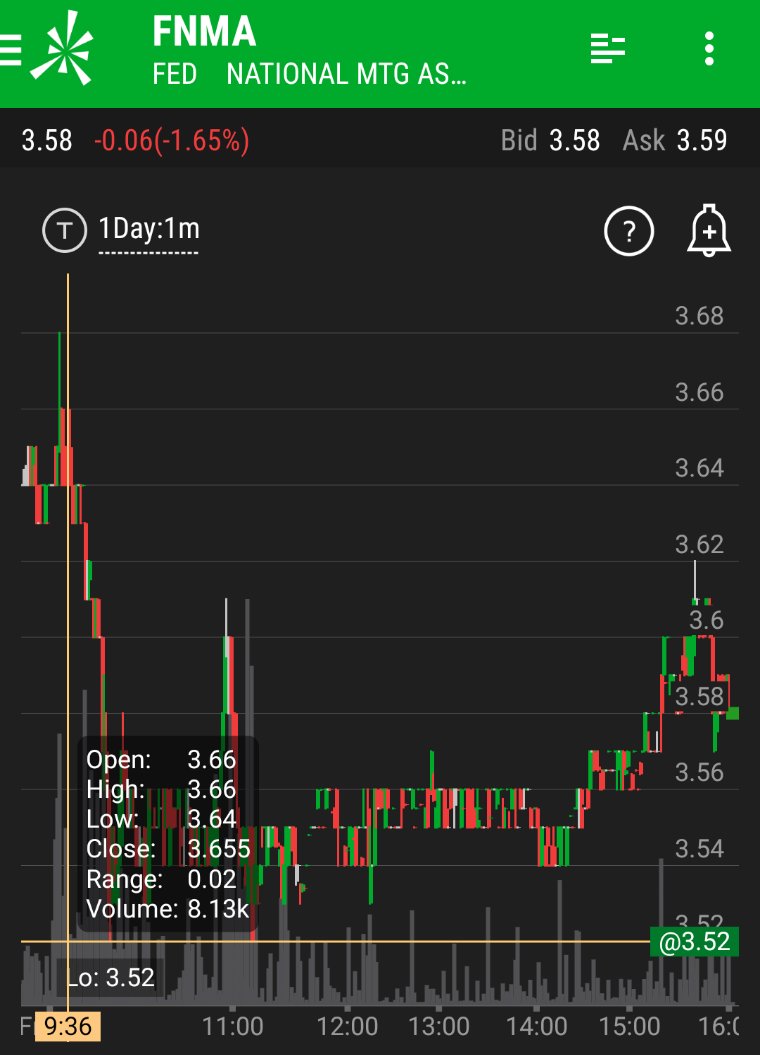This screenshot has width=760, height=1055.
Task: Tap the Ask 3.59 quote
Action: click(x=675, y=141)
